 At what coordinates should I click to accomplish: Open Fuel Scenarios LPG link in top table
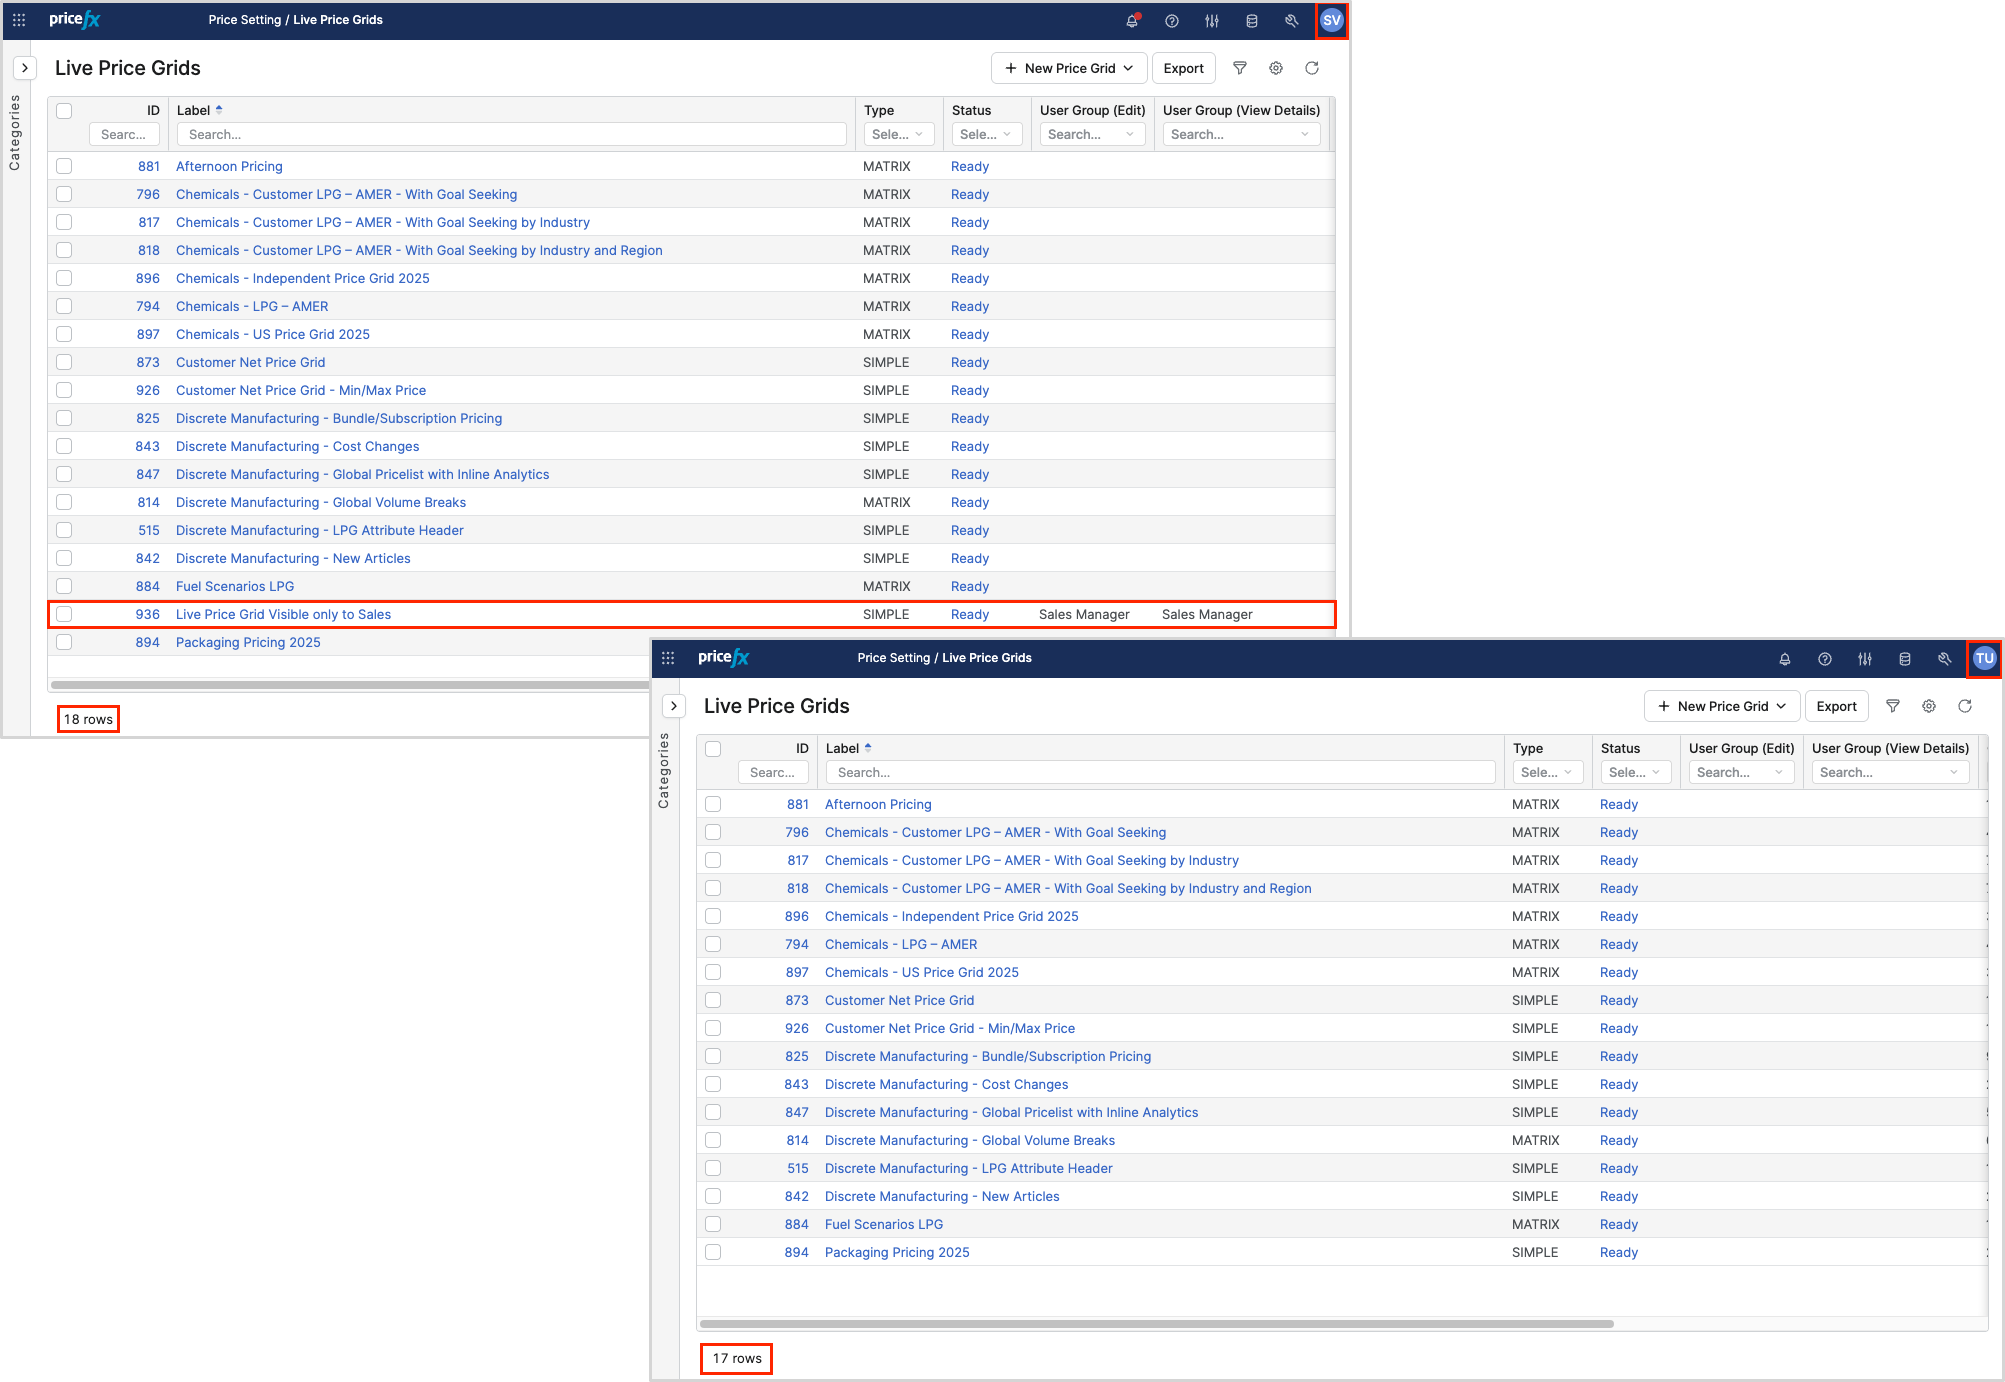235,586
